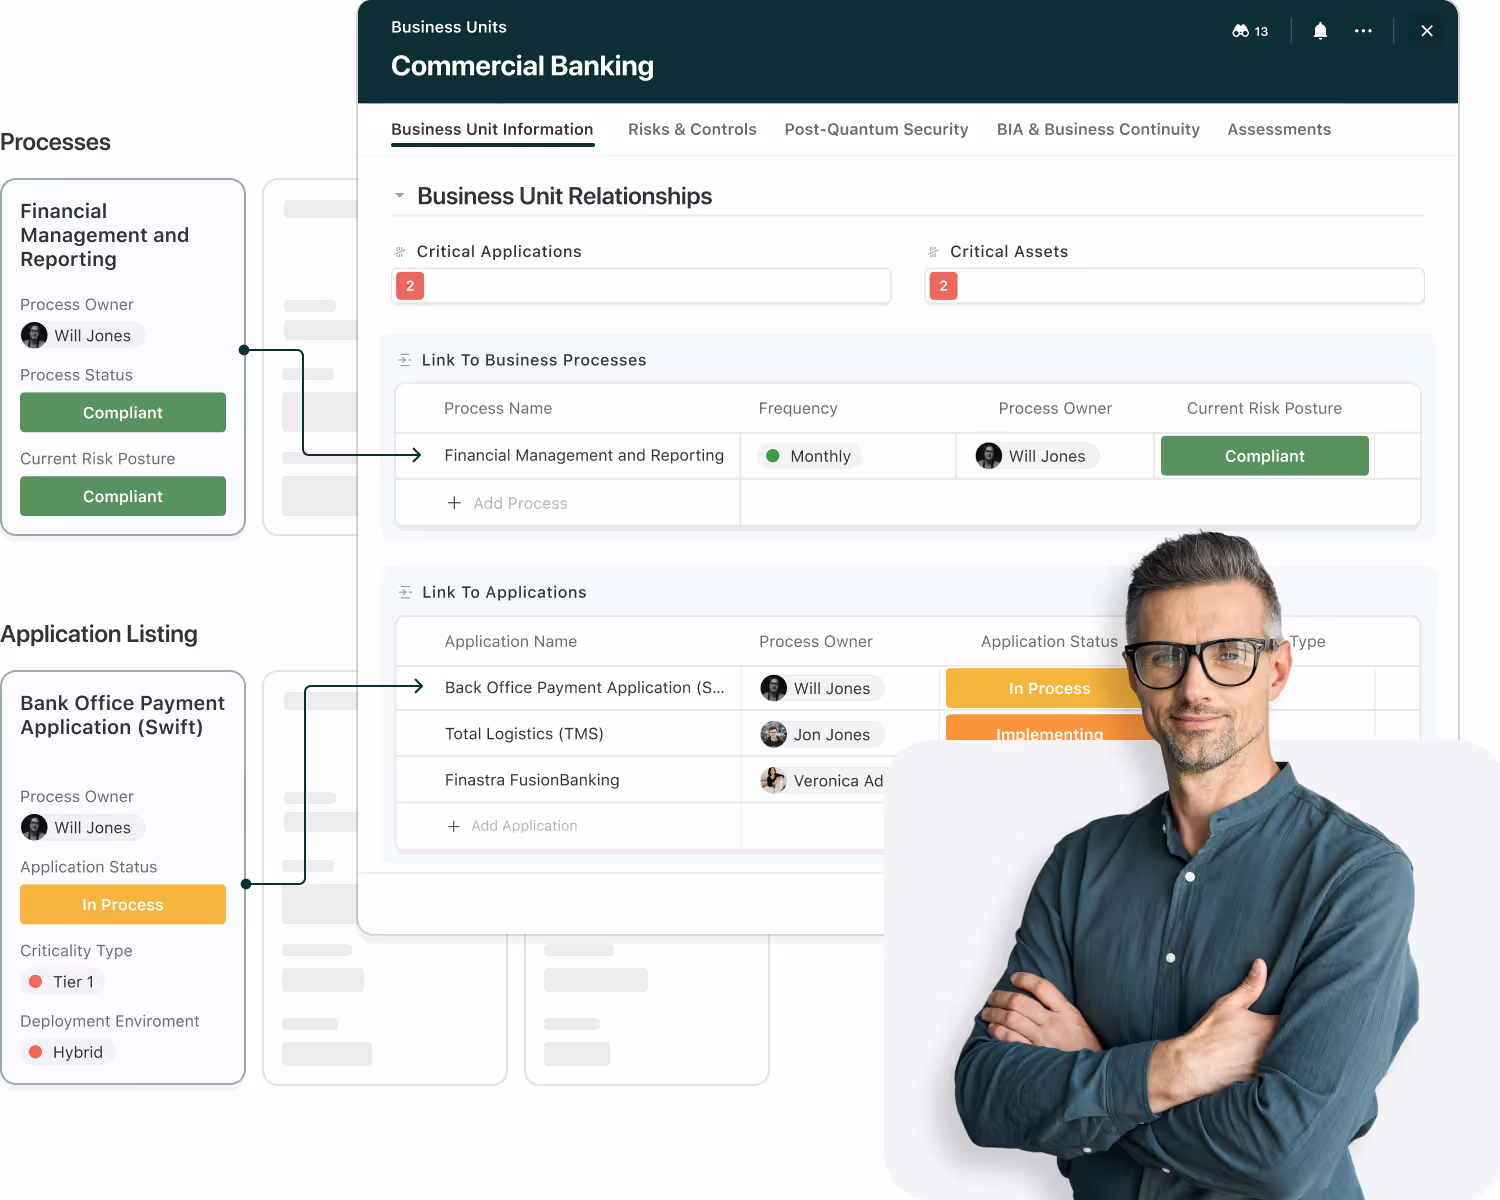Select the Total Logistics (TMS) row
Image resolution: width=1500 pixels, height=1200 pixels.
tap(524, 734)
